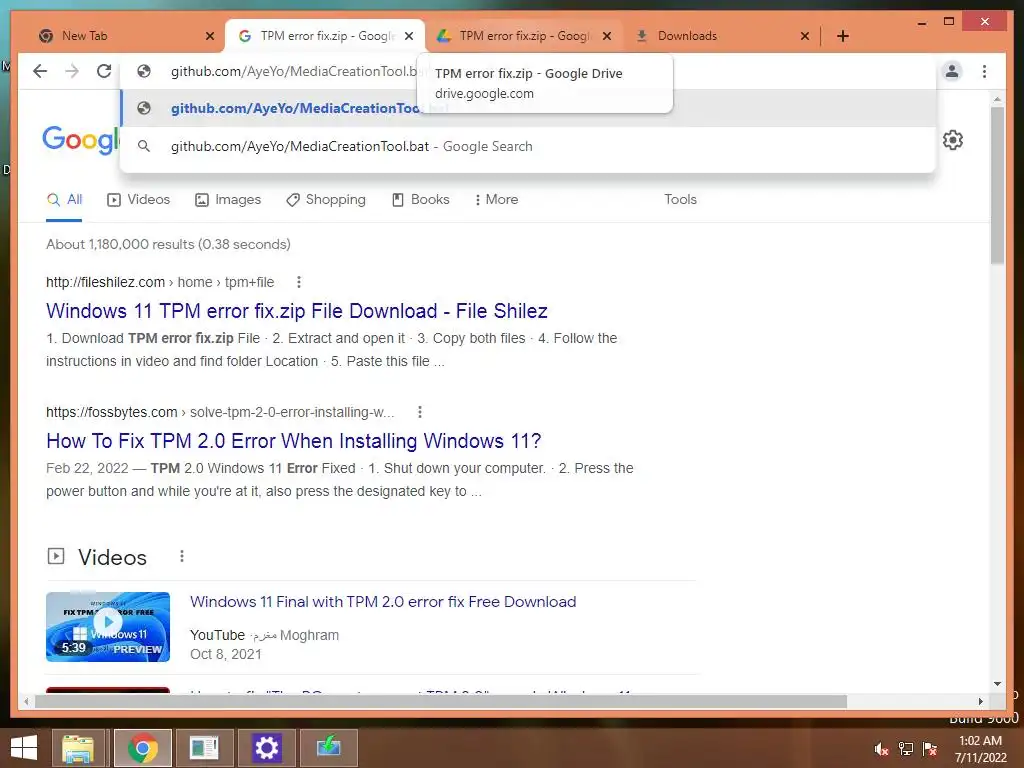The width and height of the screenshot is (1024, 768).
Task: Open the fileshilez.com result options menu
Action: click(298, 282)
